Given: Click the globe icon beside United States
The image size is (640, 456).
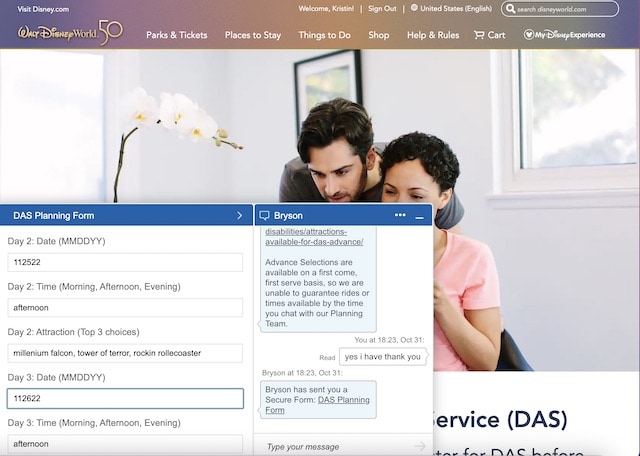Looking at the screenshot, I should click(x=414, y=8).
